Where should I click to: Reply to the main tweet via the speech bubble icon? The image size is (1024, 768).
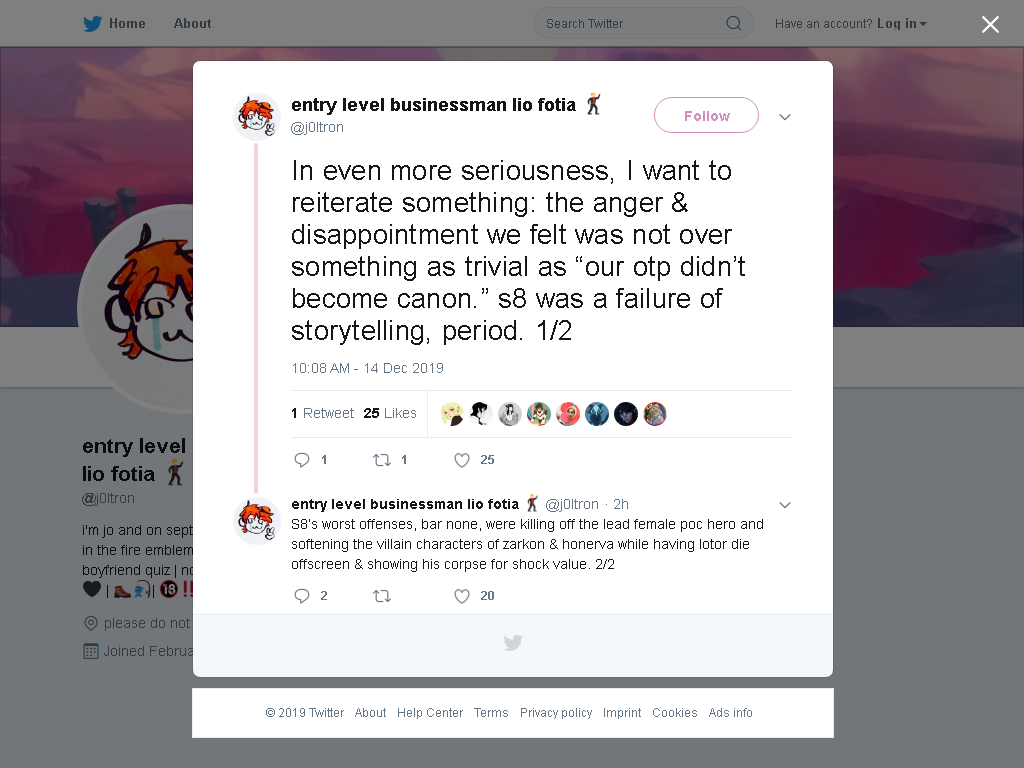(302, 460)
